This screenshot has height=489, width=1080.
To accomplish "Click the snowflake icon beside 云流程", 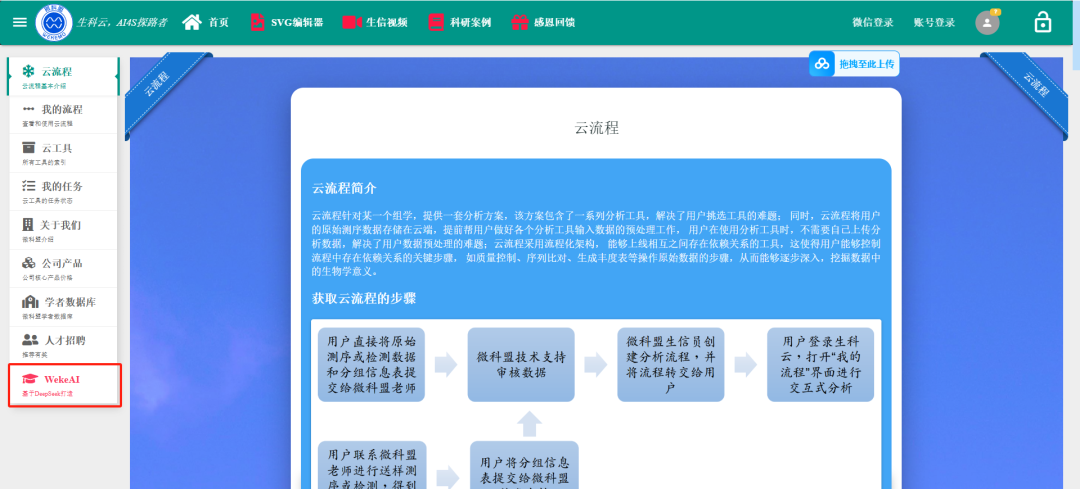I will (28, 71).
